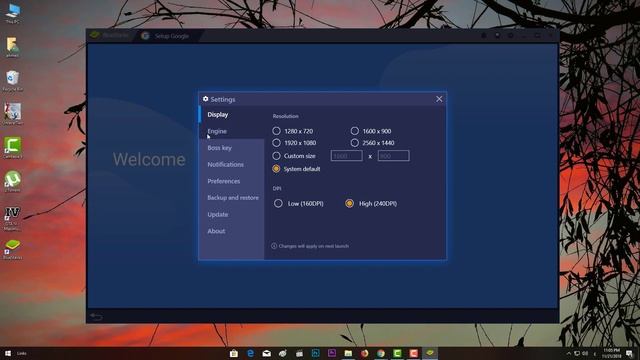
Task: Click the info icon beside changes notice
Action: click(274, 246)
